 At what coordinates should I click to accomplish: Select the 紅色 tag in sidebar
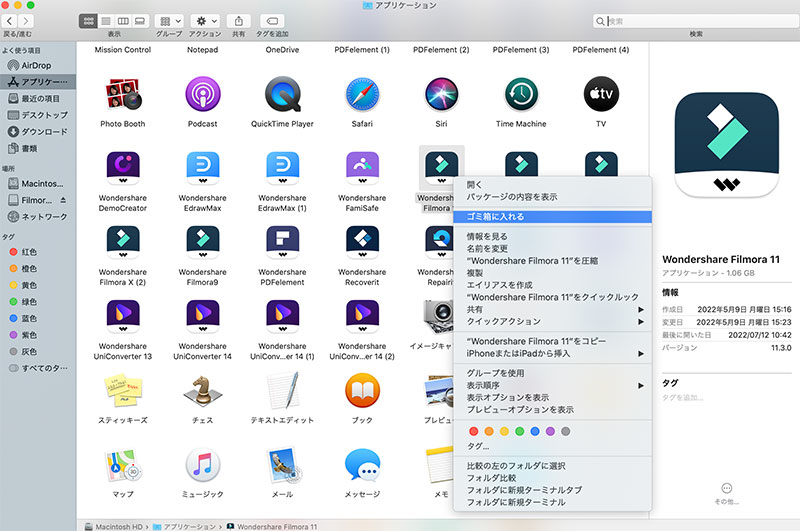[x=38, y=252]
